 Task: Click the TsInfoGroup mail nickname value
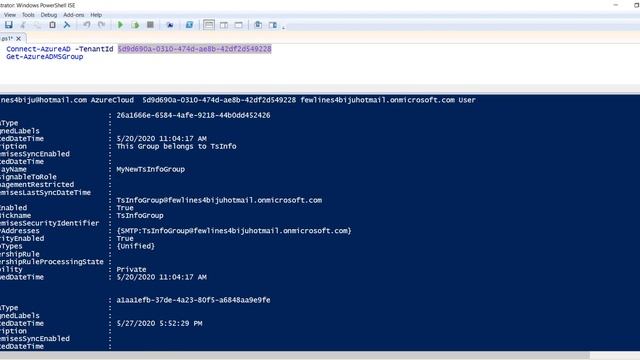[x=140, y=216]
